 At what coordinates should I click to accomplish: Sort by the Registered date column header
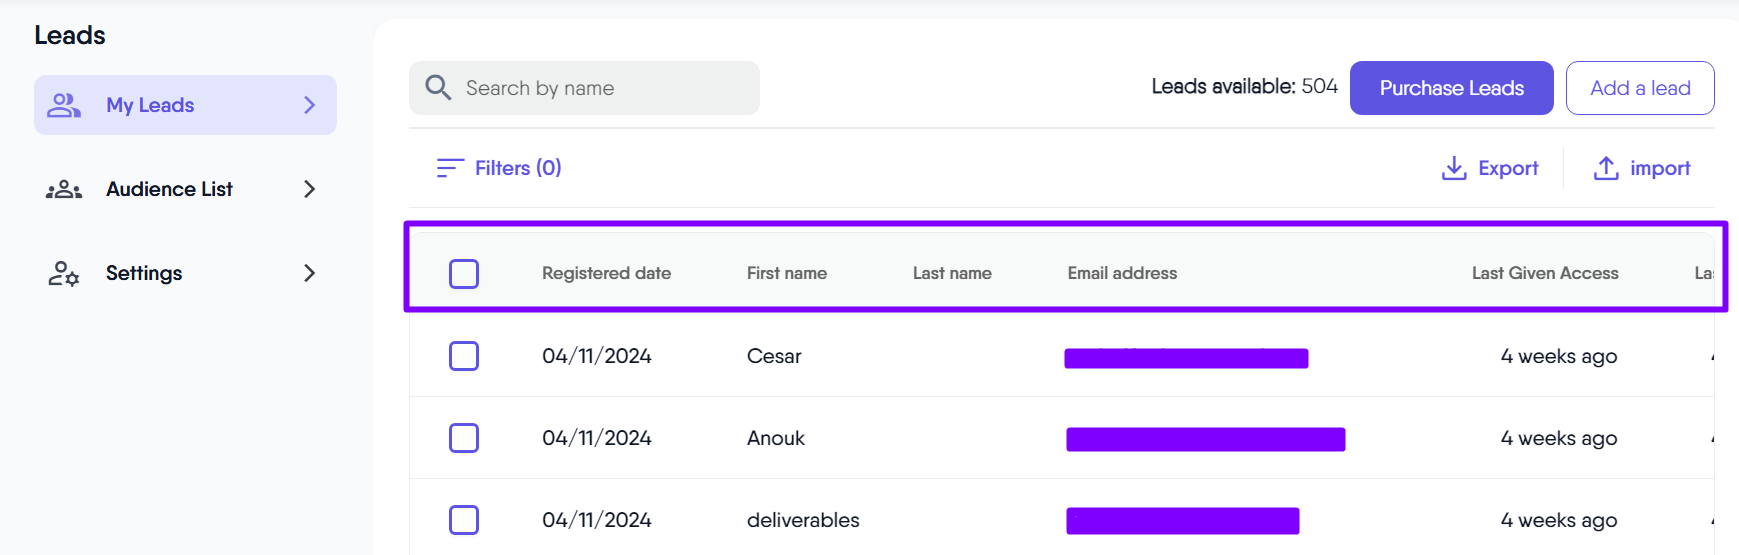pyautogui.click(x=606, y=273)
